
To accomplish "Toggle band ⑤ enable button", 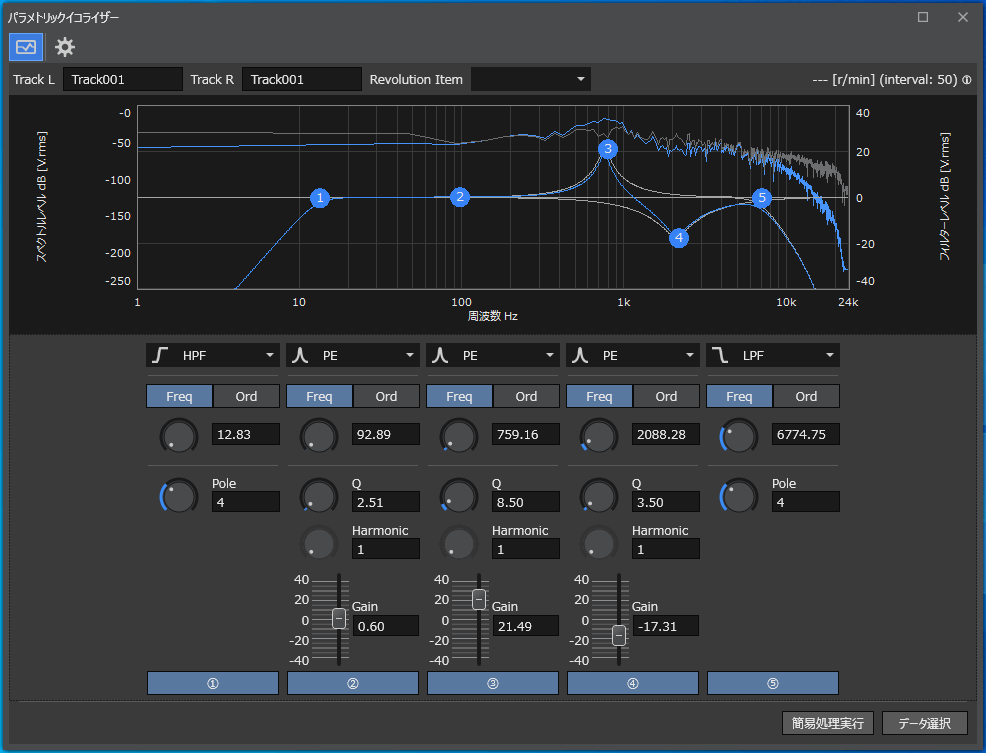I will [x=773, y=683].
